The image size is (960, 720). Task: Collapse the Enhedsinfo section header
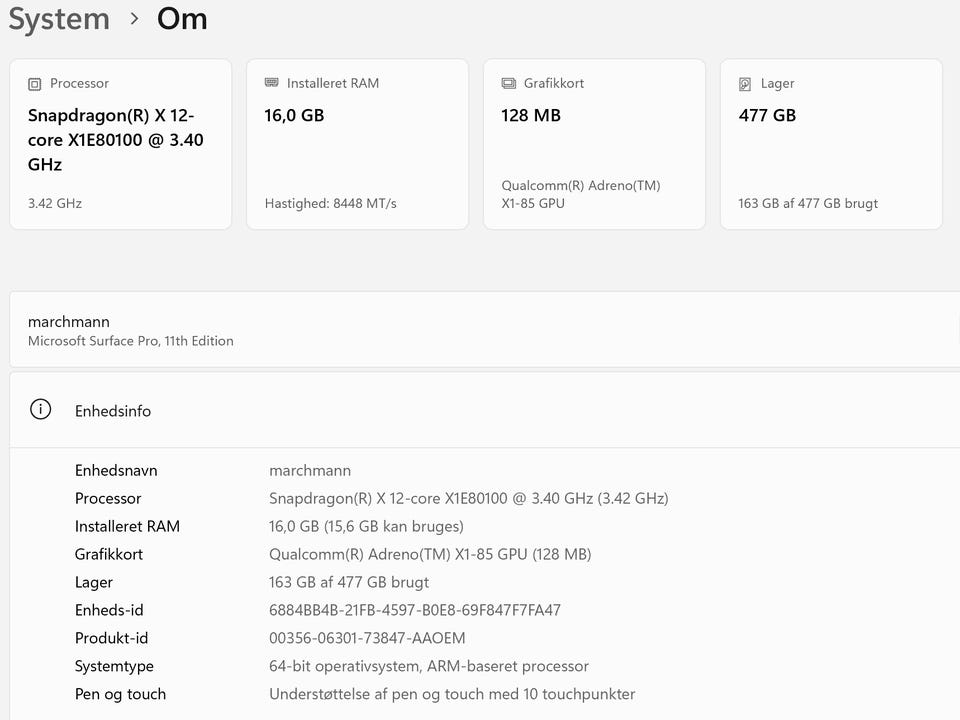pos(485,410)
